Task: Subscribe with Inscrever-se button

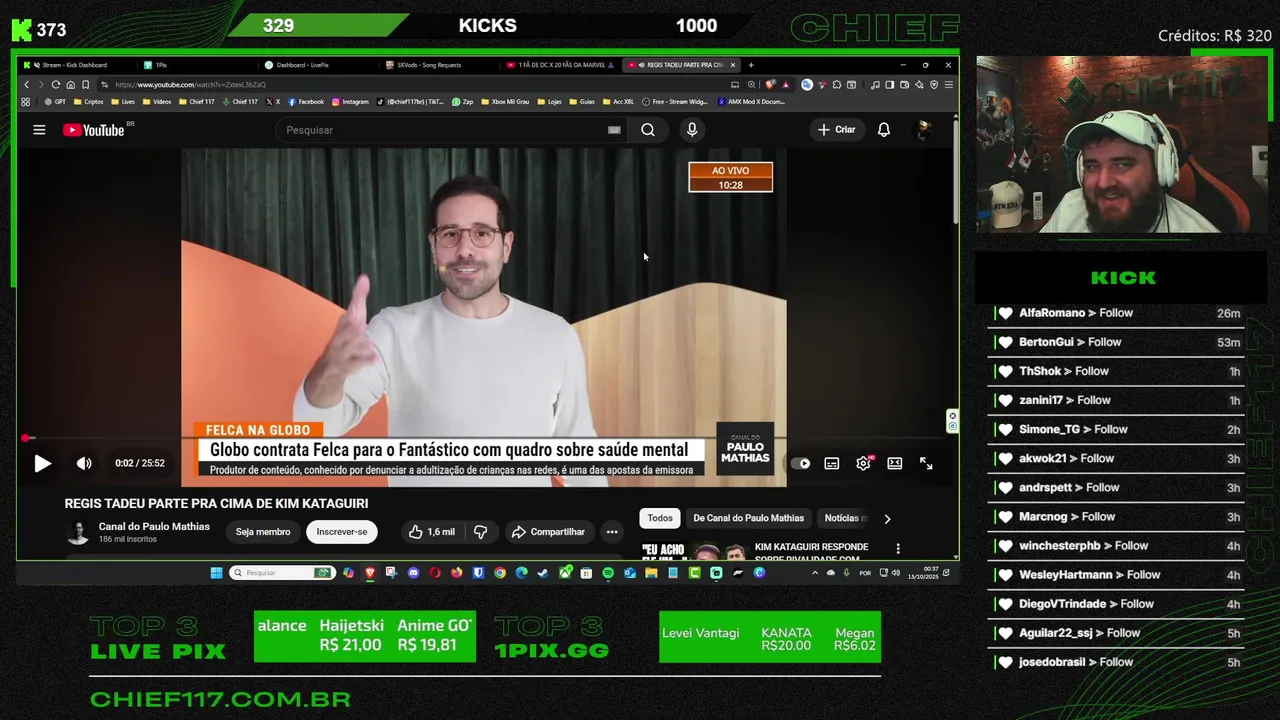Action: pos(342,532)
